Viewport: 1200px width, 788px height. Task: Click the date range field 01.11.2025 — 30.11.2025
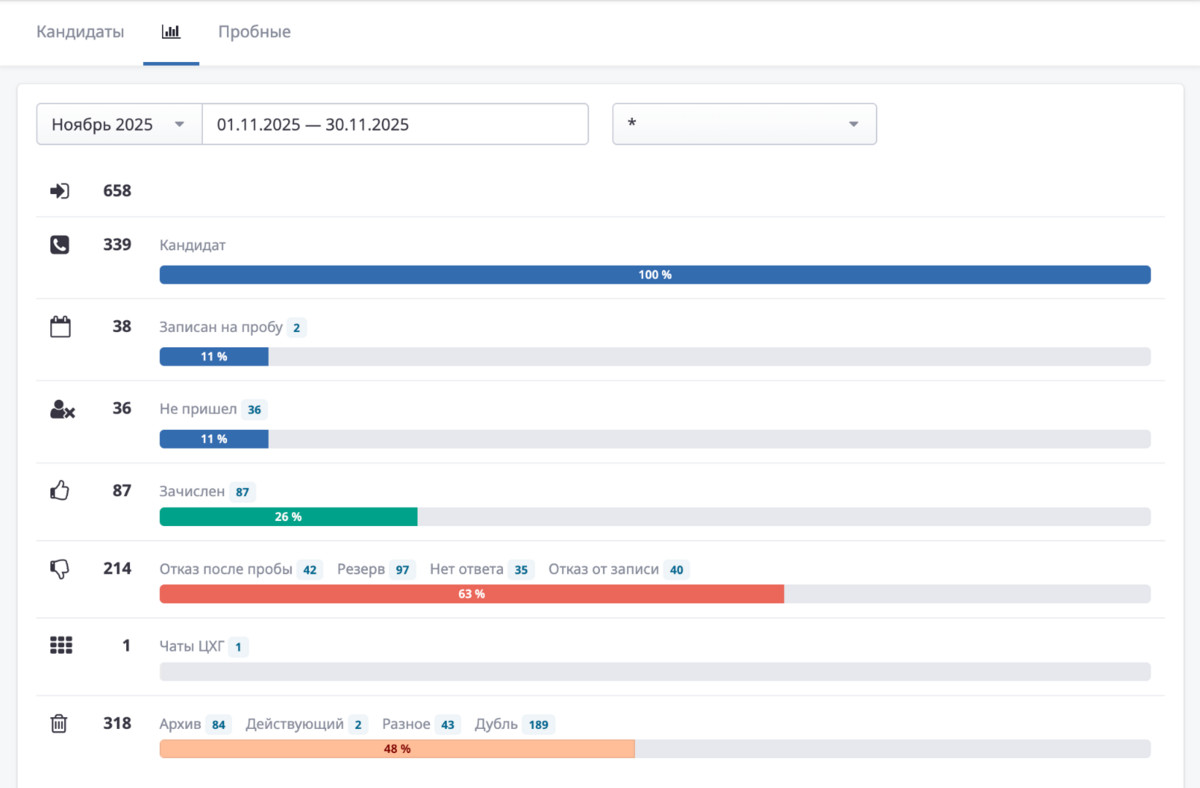pyautogui.click(x=395, y=125)
